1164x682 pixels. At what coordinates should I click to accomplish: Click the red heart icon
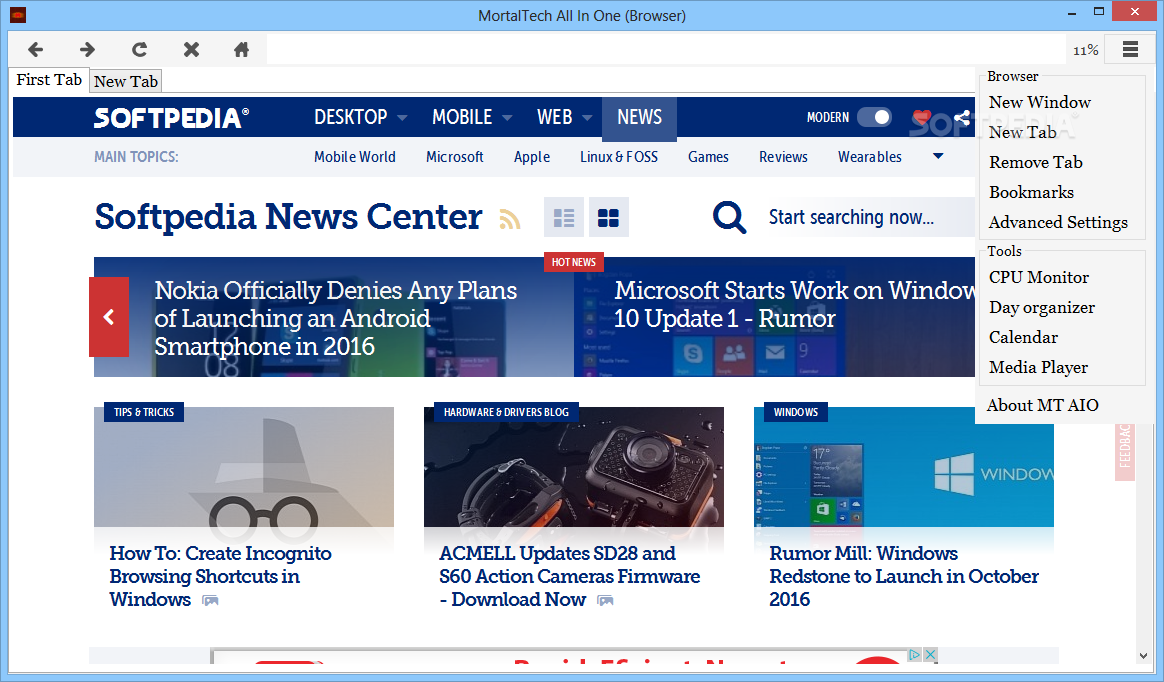coord(922,117)
